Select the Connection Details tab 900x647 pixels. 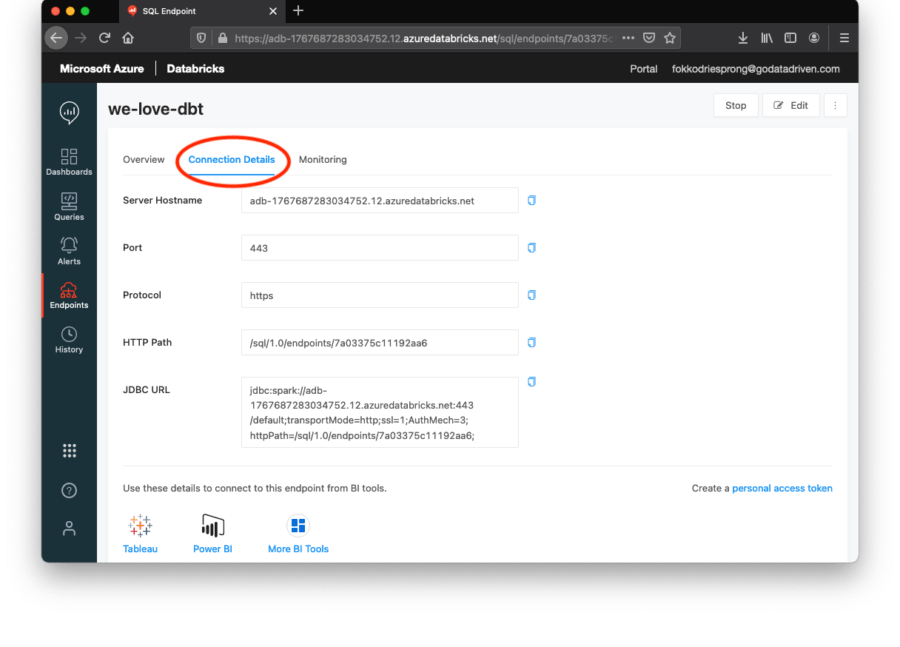click(x=231, y=160)
